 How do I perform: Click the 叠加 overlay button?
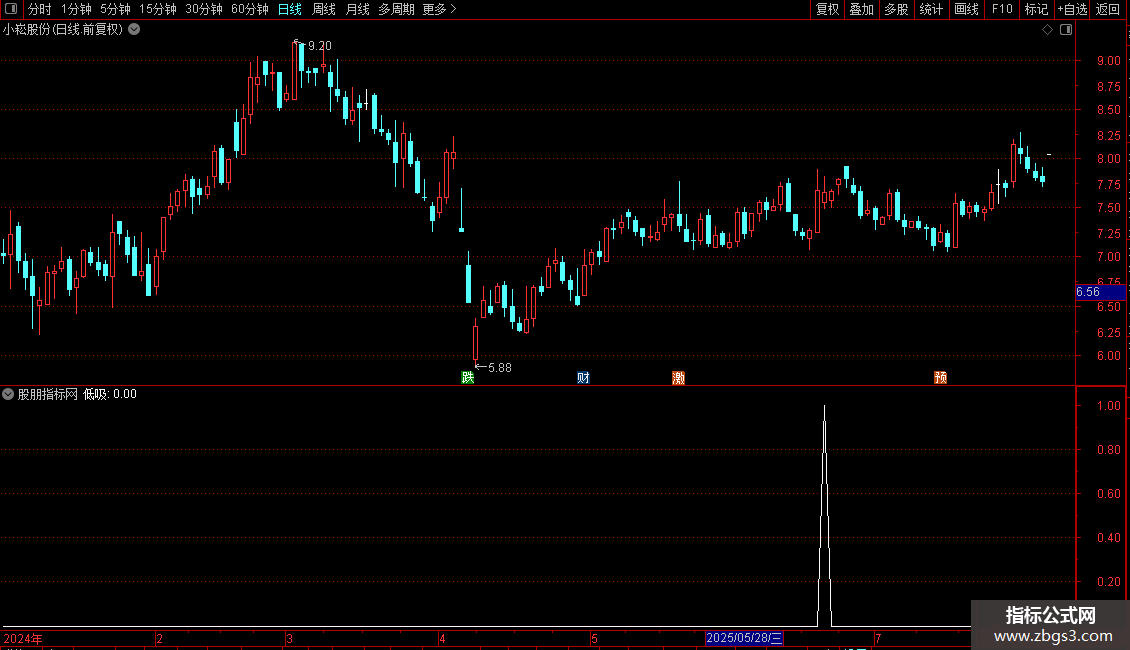pos(861,9)
